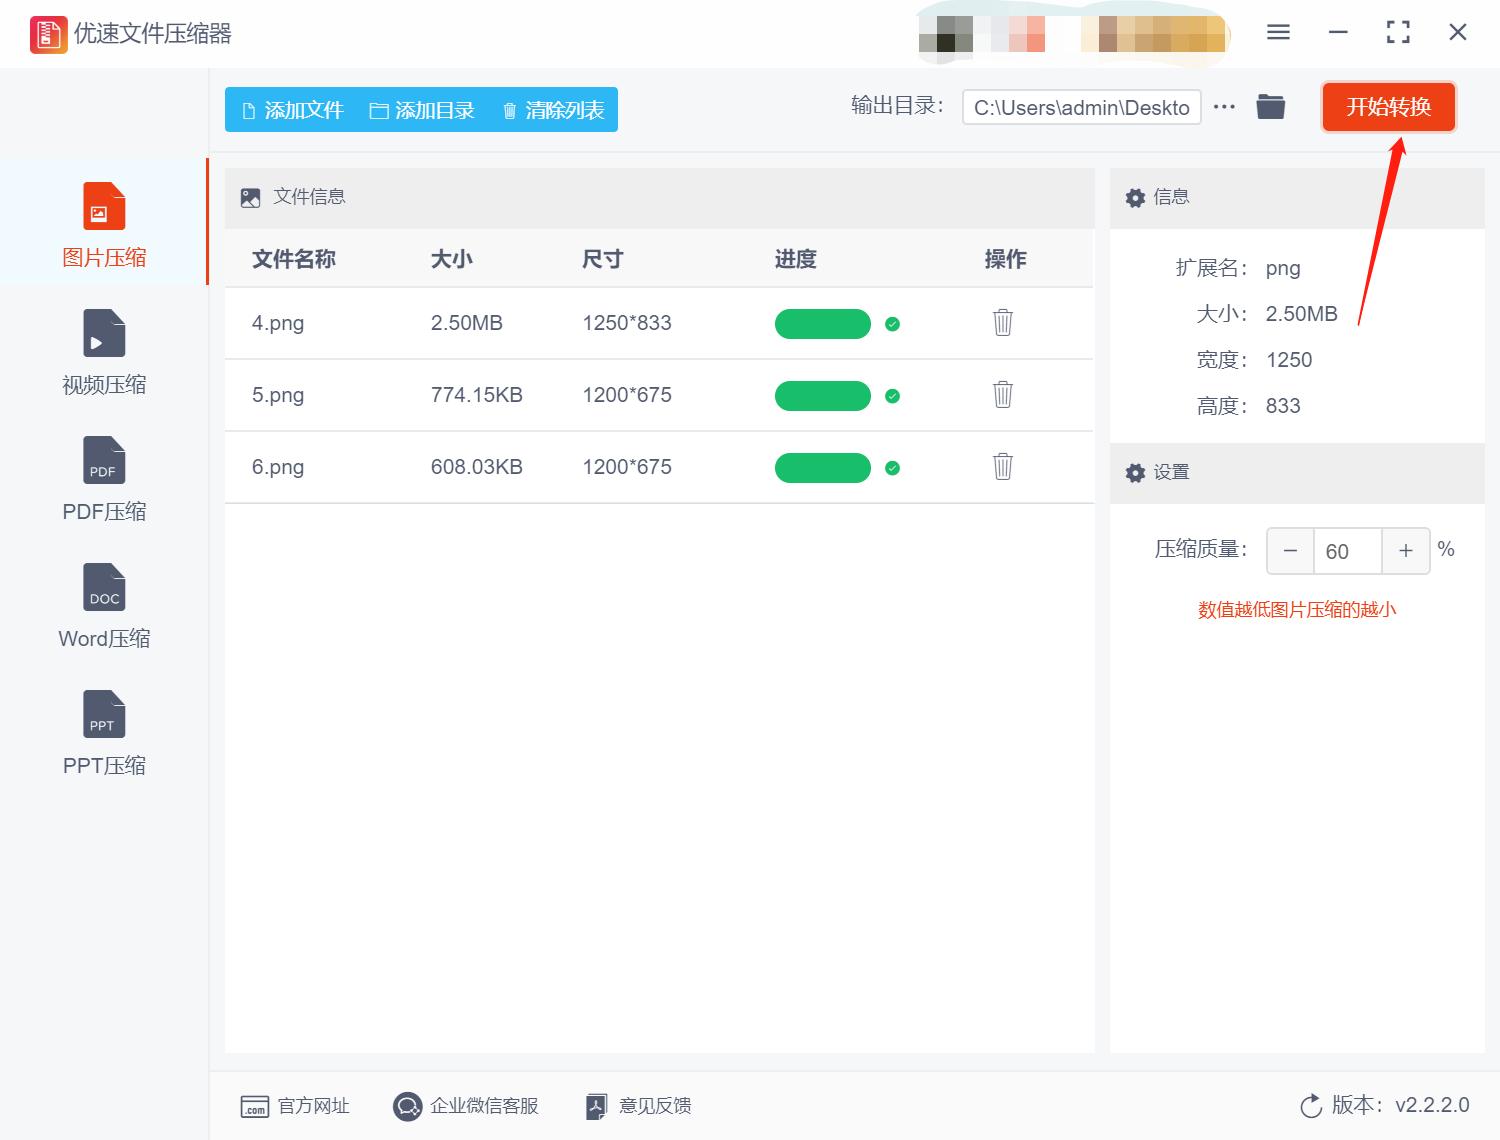
Task: Click the 文件信息 panel image icon
Action: 249,197
